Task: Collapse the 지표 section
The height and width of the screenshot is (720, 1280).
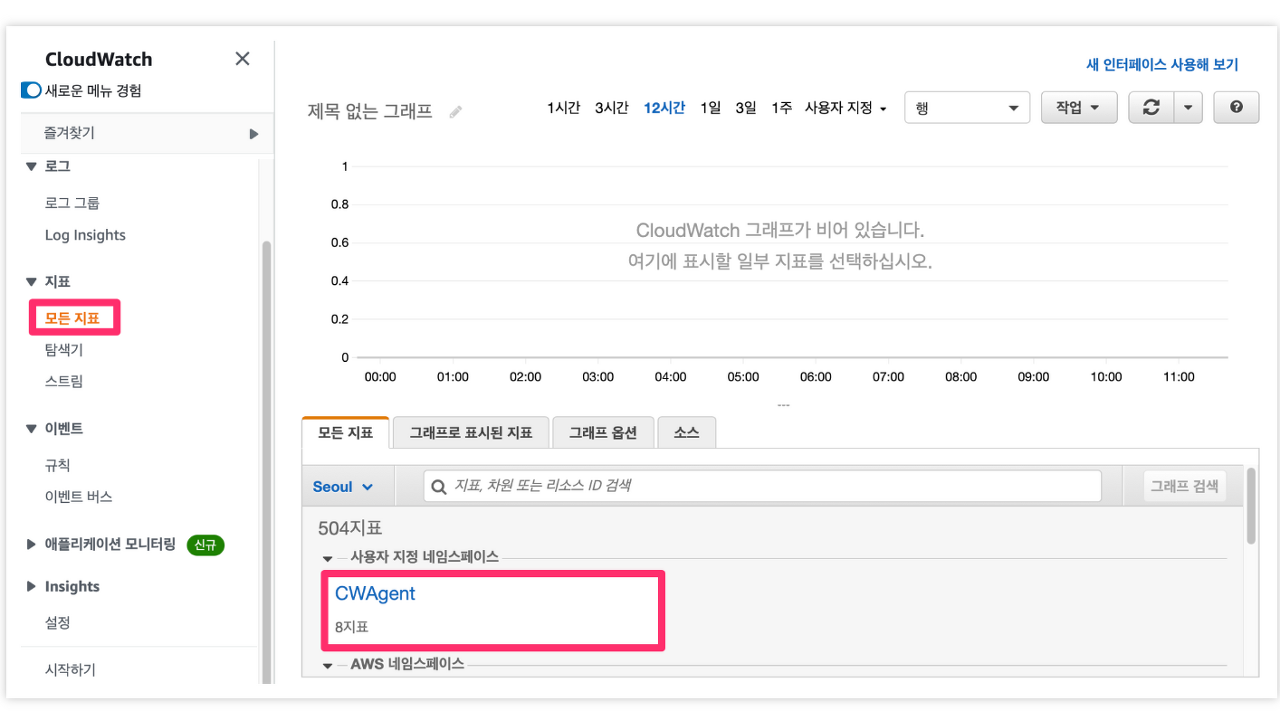Action: 32,282
